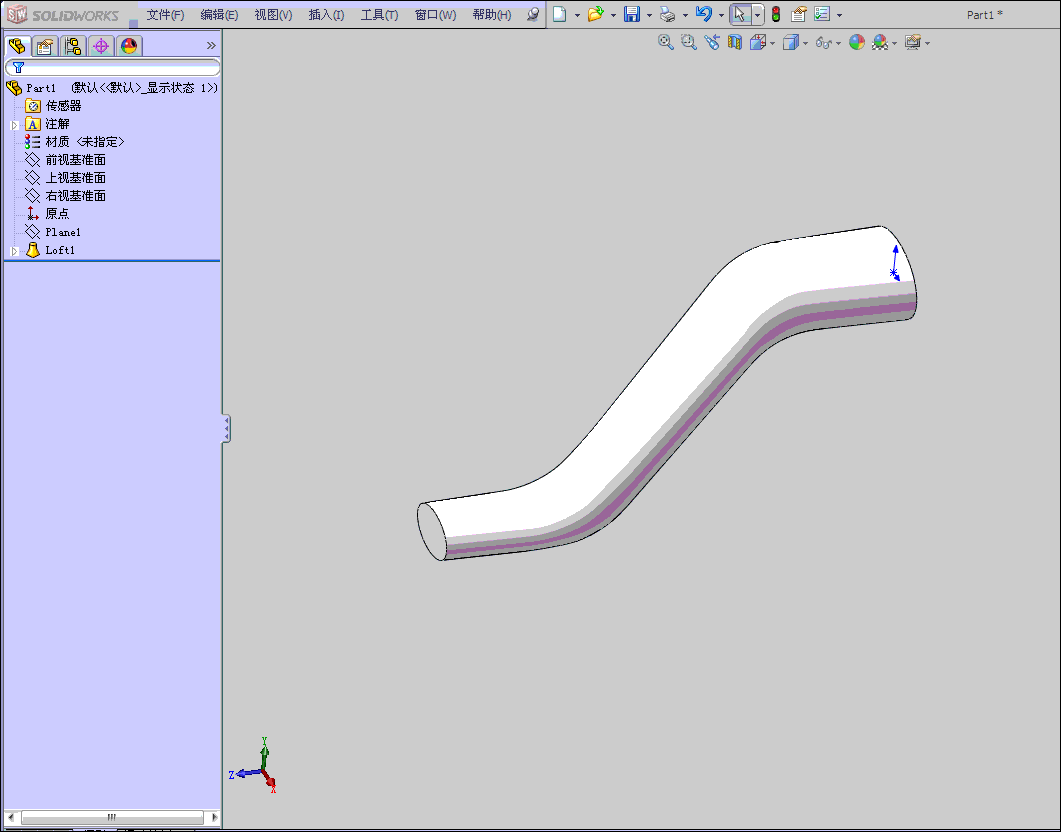Switch to the DimXpertManager crosshair tab
The height and width of the screenshot is (832, 1061).
(x=101, y=46)
